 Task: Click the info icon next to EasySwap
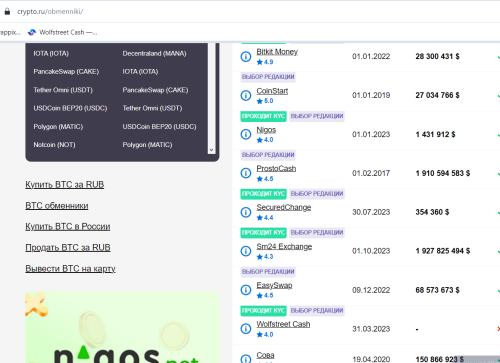click(246, 290)
